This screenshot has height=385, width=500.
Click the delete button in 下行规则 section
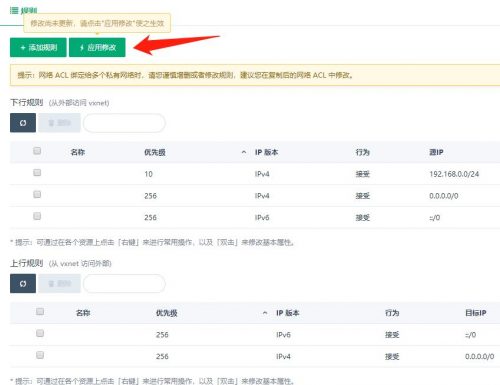[x=59, y=123]
